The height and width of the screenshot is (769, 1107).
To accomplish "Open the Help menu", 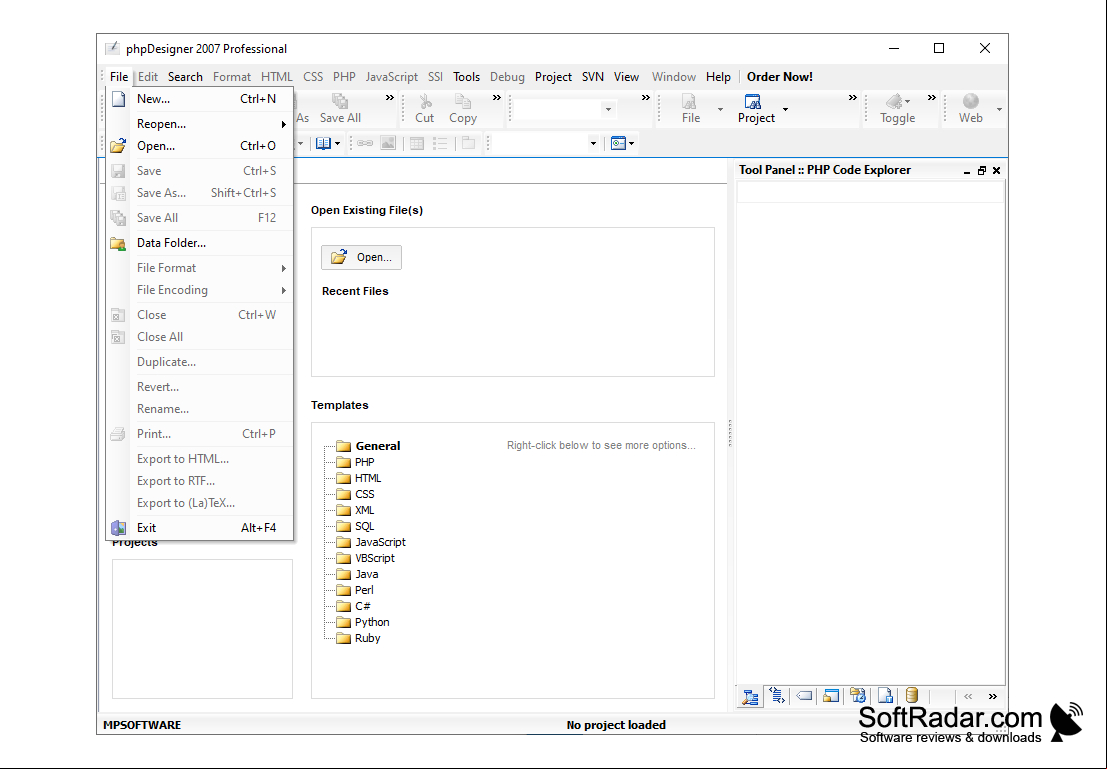I will [x=718, y=77].
